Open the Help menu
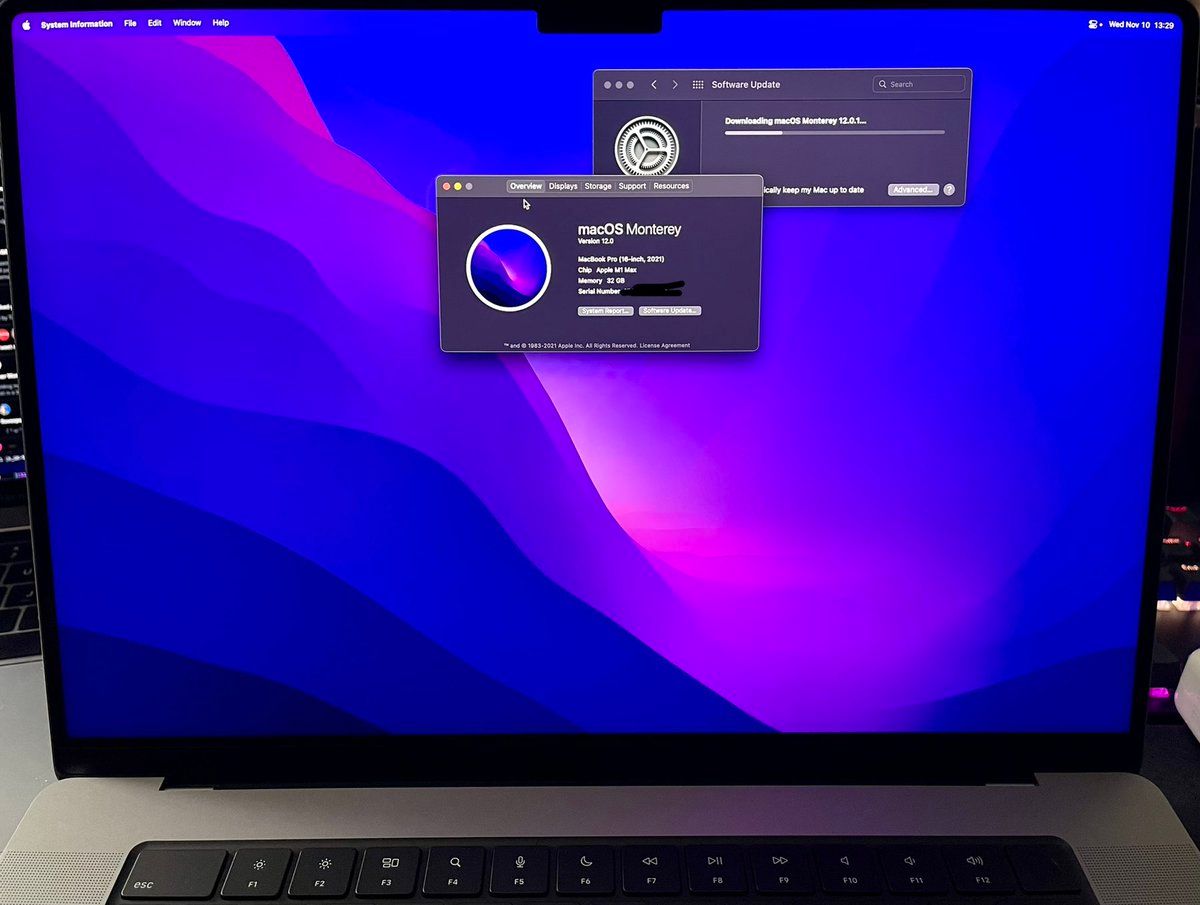Viewport: 1200px width, 905px height. pyautogui.click(x=221, y=23)
